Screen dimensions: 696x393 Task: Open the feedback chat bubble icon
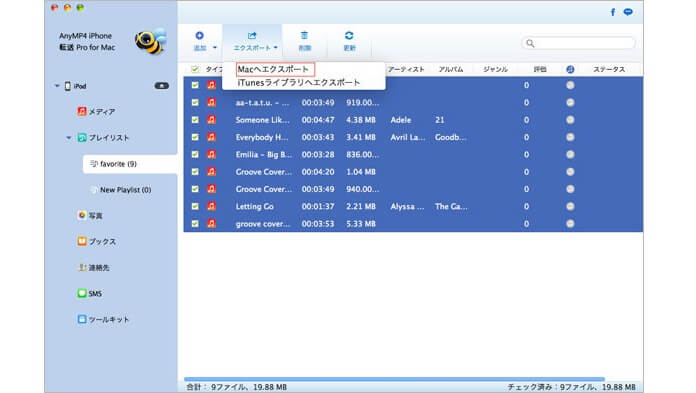628,12
